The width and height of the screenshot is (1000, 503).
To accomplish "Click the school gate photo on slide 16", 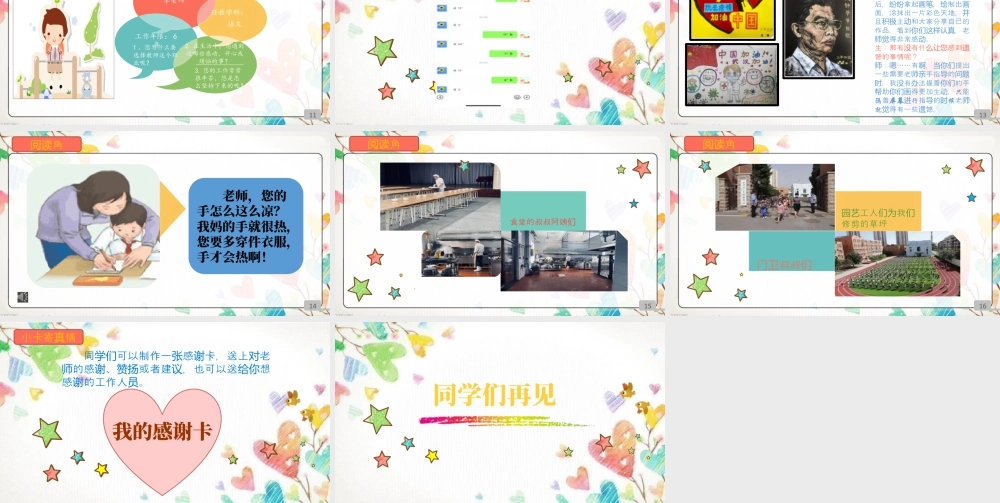I will coord(775,197).
